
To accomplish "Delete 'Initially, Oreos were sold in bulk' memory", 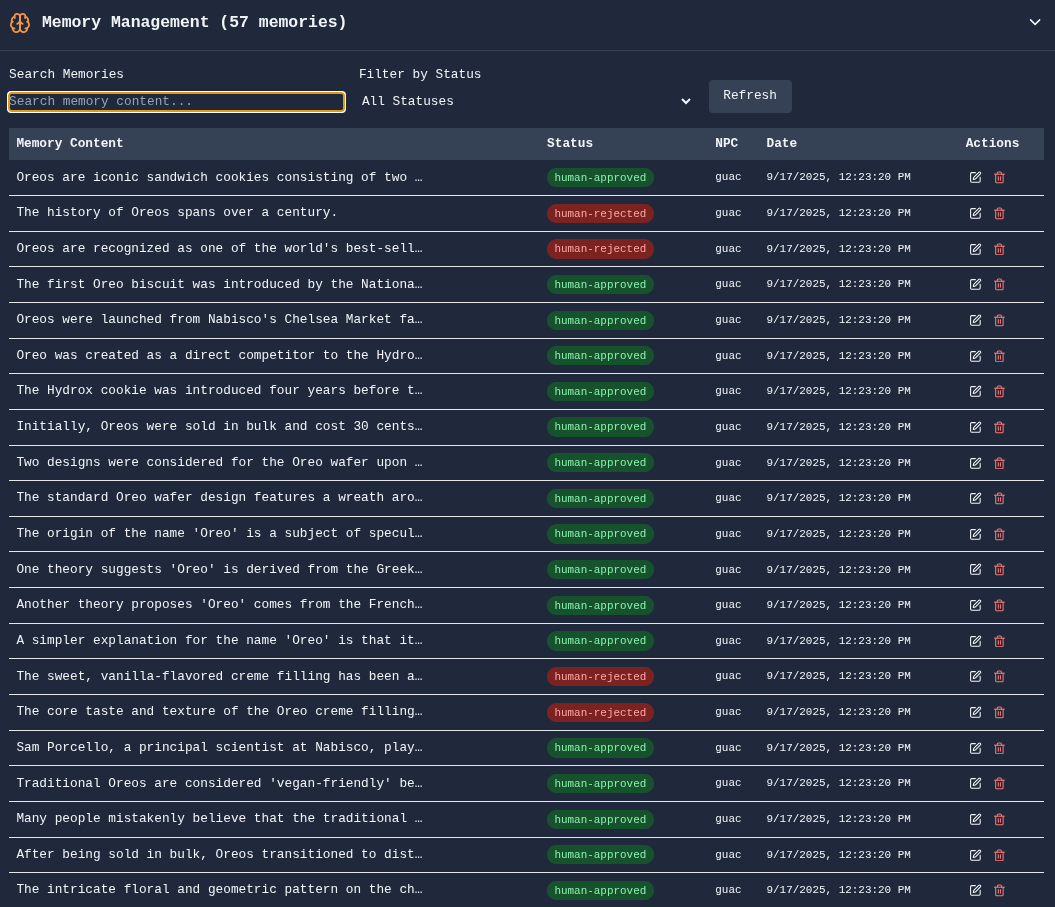I will pos(999,427).
